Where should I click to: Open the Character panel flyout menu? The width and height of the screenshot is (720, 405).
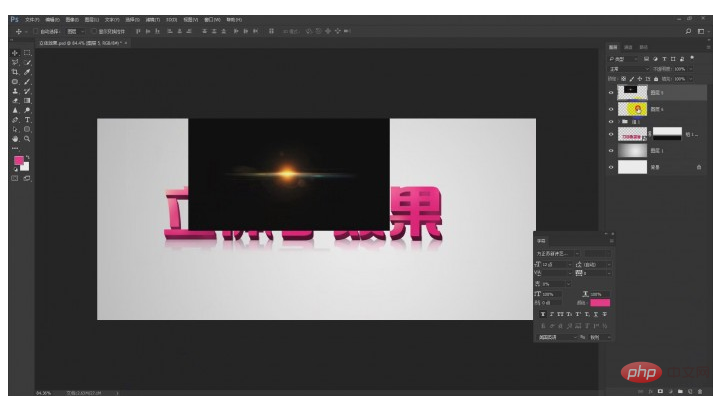tap(612, 241)
